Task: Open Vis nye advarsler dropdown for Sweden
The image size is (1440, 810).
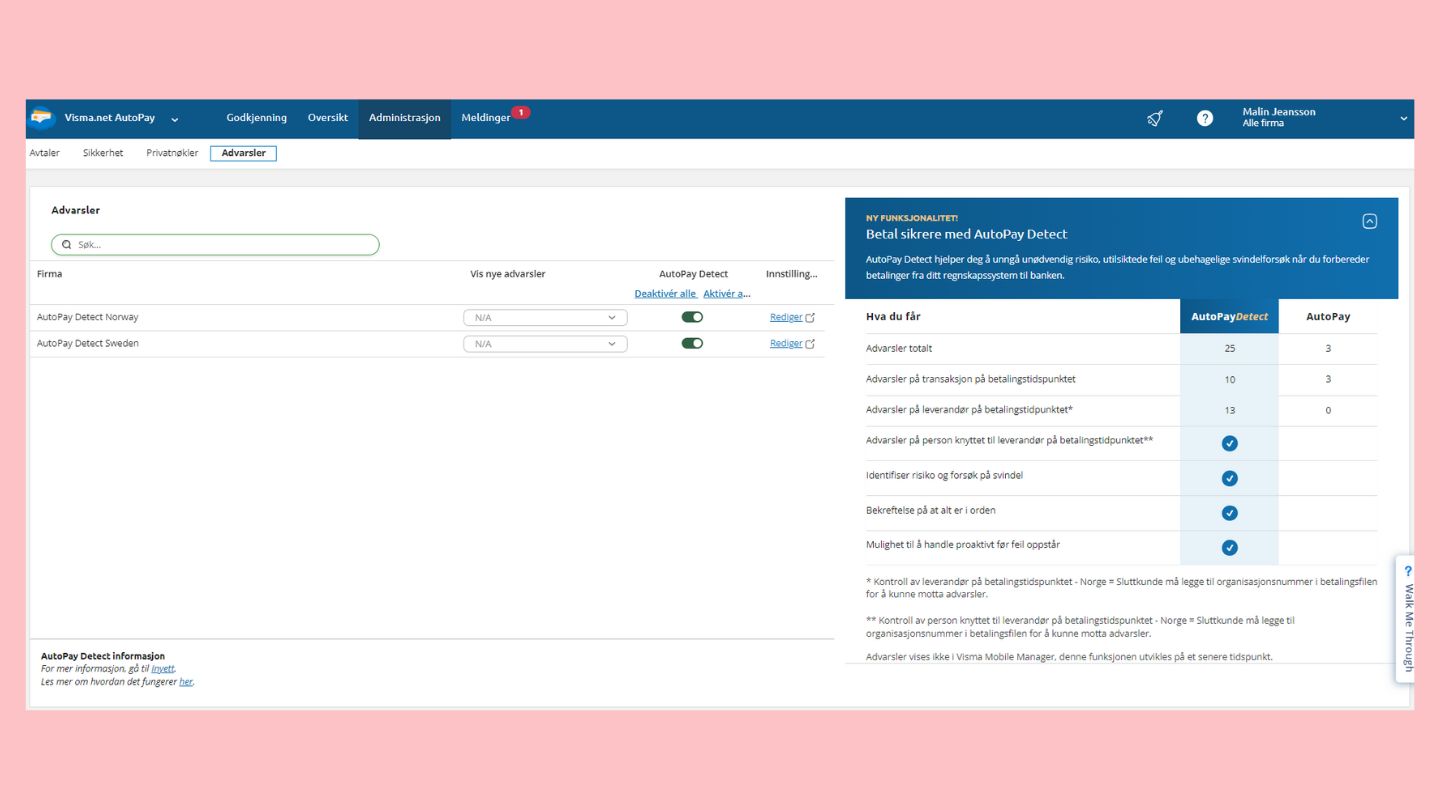Action: coord(545,344)
